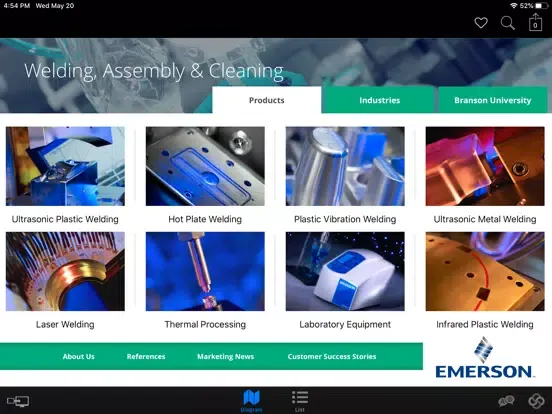The width and height of the screenshot is (552, 414).
Task: Click the Ultrasonic Plastic Welding label
Action: [65, 219]
